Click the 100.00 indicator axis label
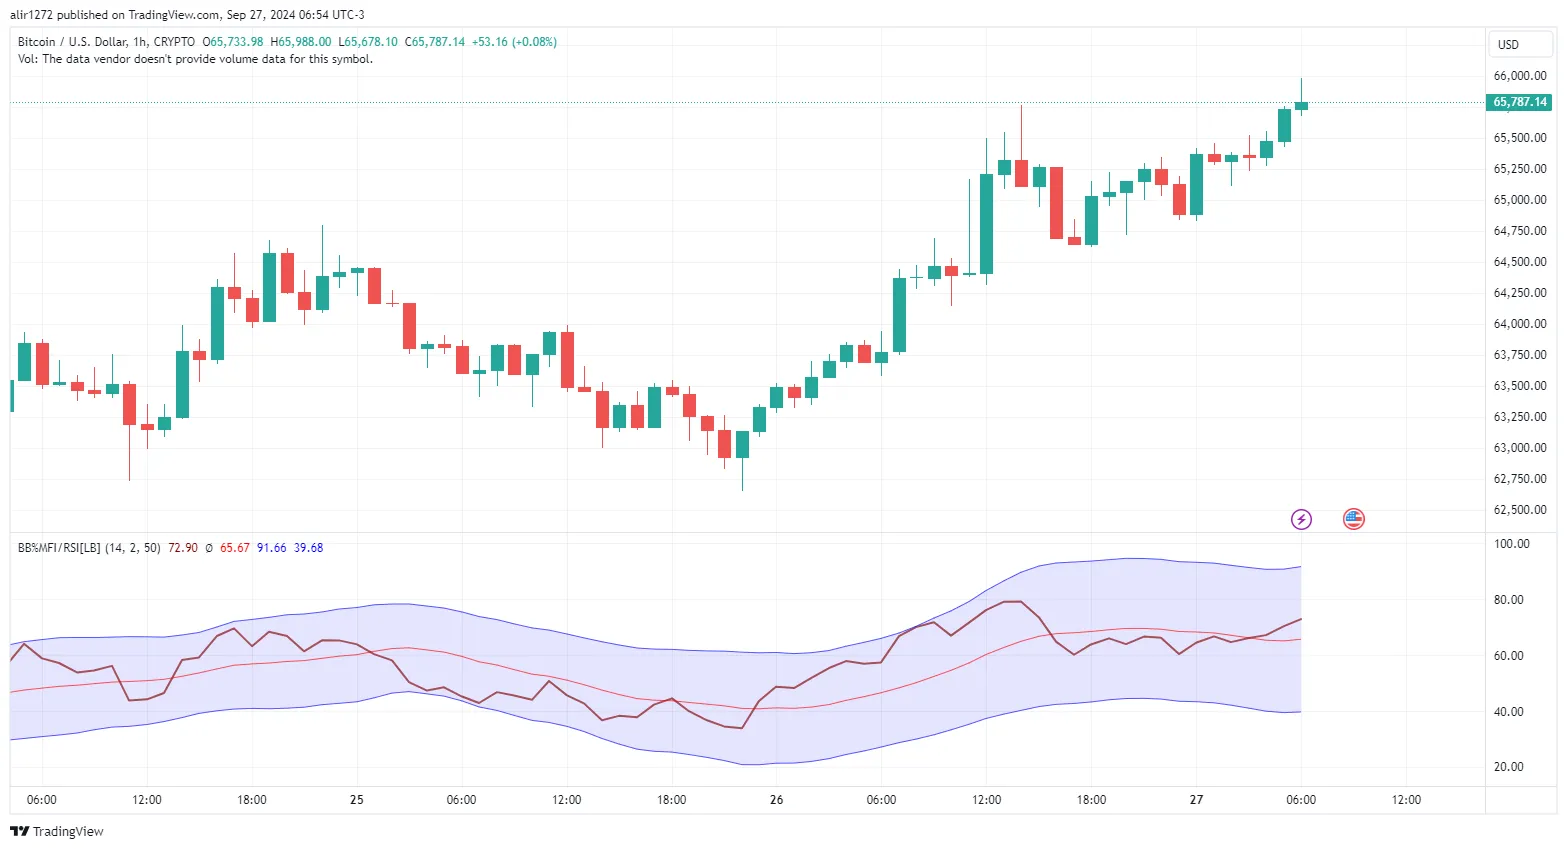The image size is (1567, 849). (1512, 544)
